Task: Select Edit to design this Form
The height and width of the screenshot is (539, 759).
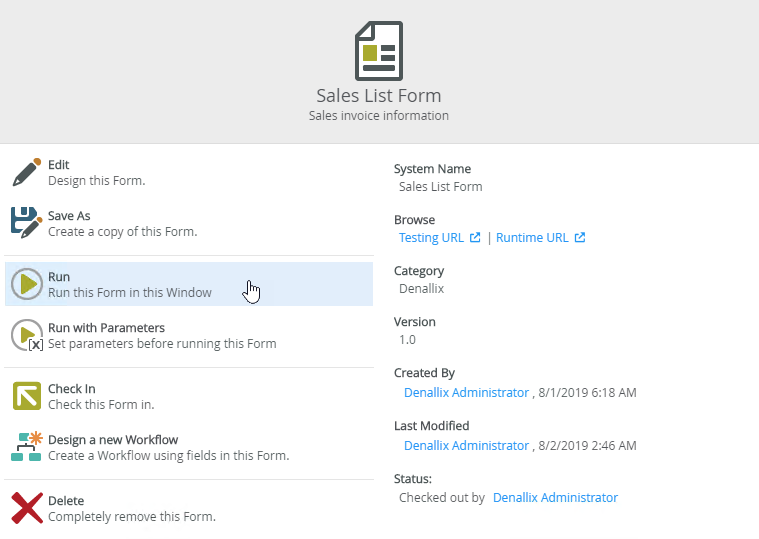Action: [x=96, y=173]
